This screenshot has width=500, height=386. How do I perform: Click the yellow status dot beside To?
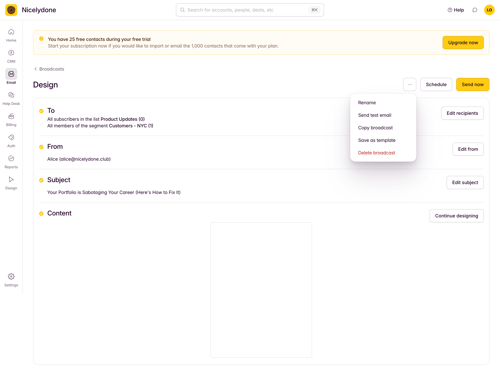(41, 111)
